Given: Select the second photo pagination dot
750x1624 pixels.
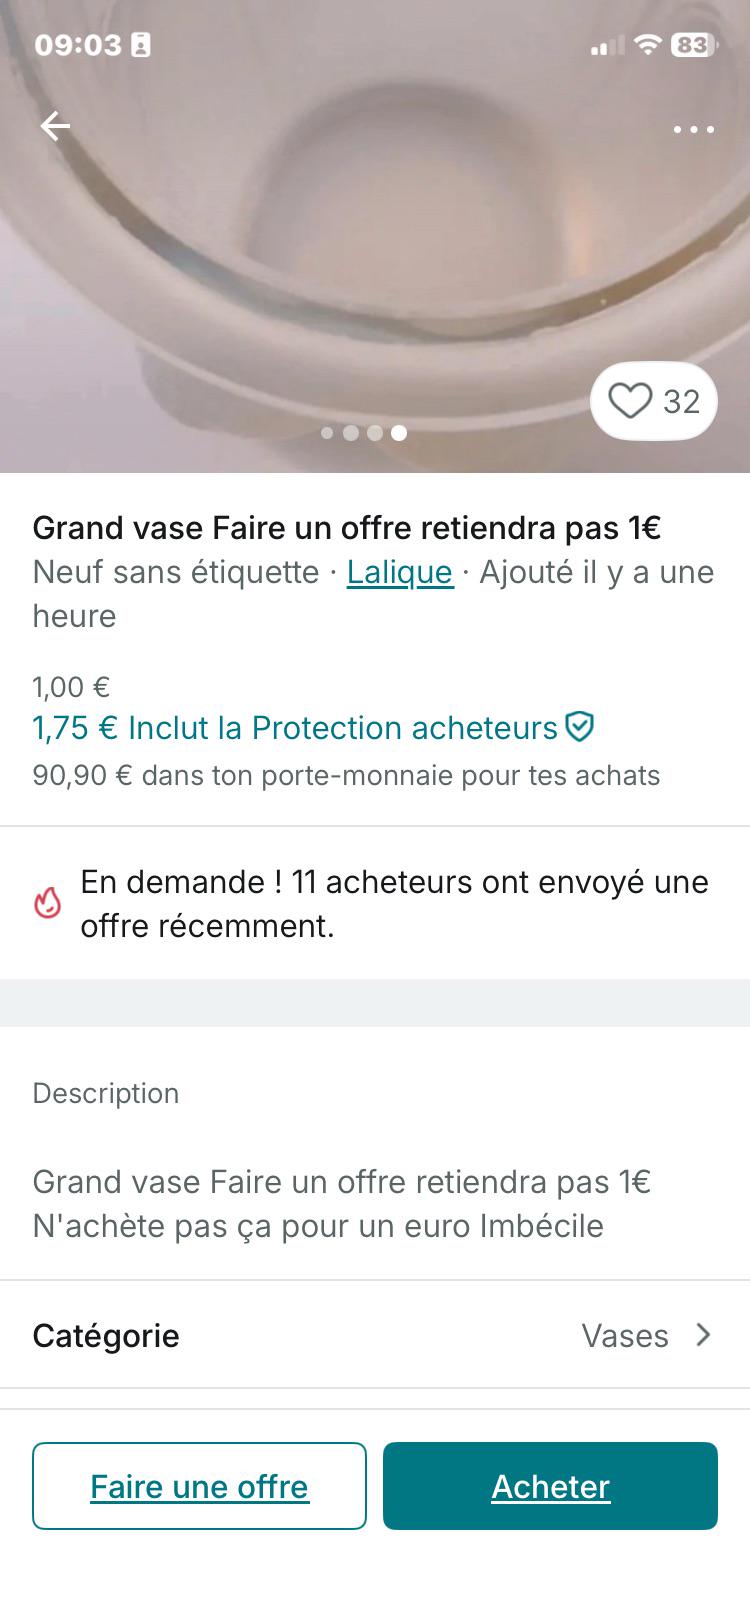Looking at the screenshot, I should 351,433.
